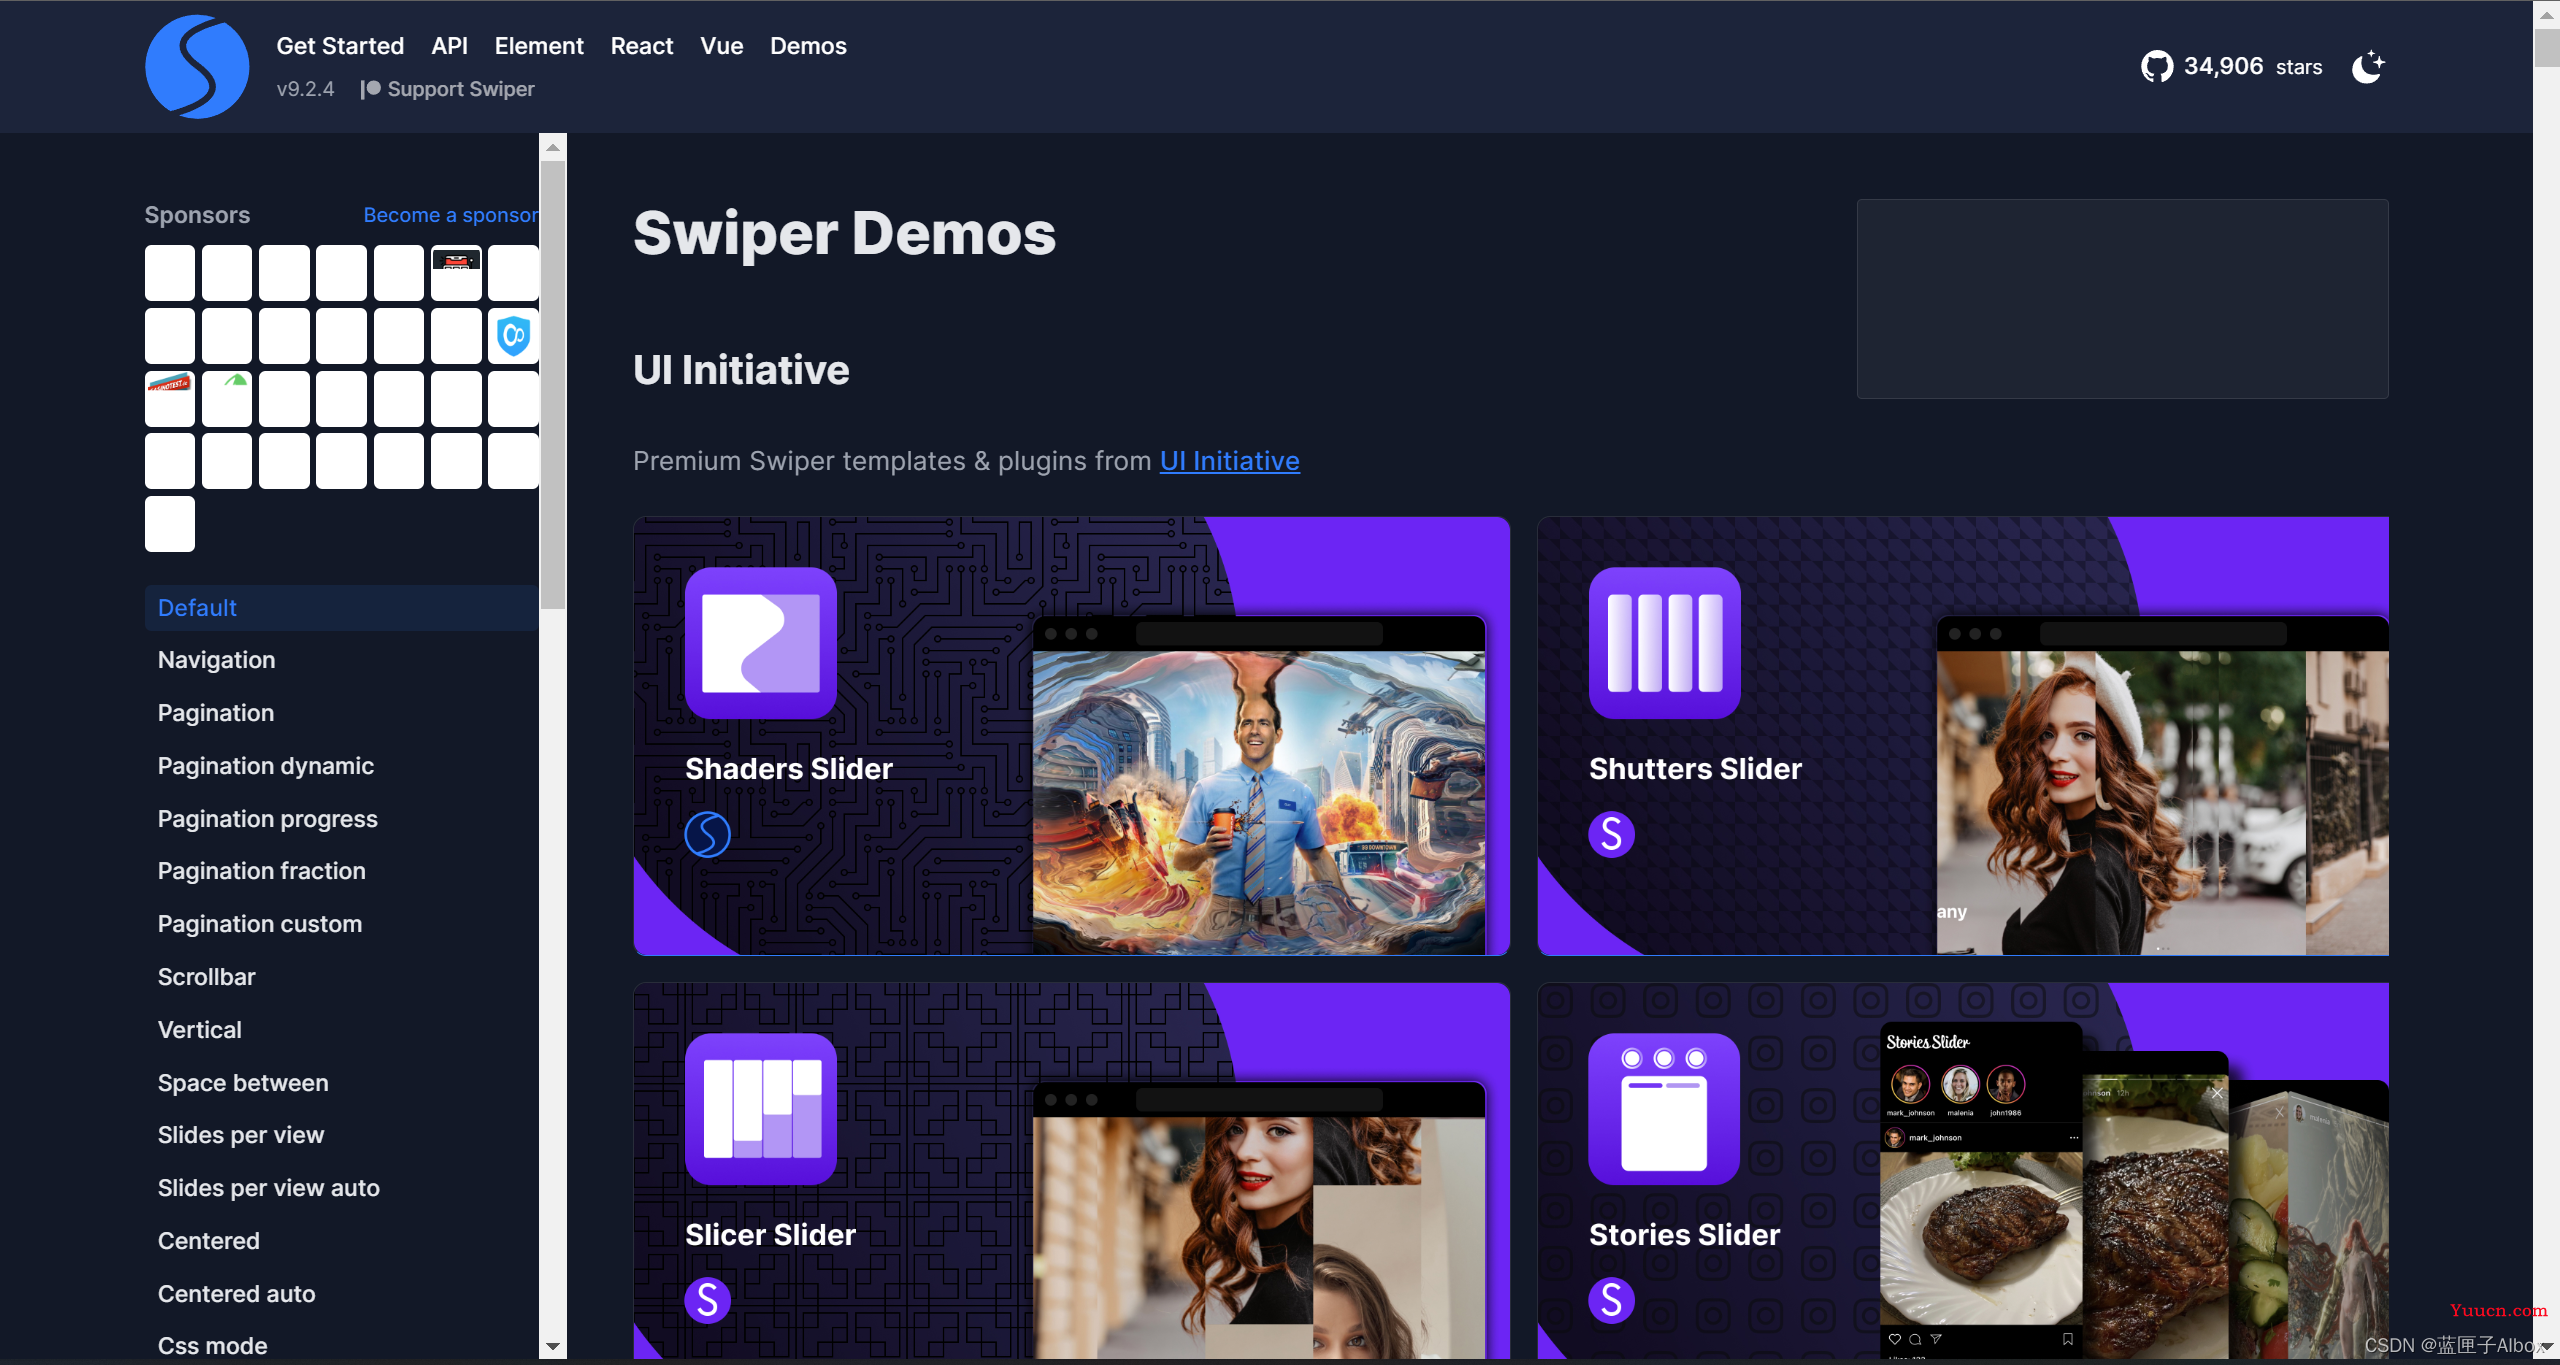Open the Element menu item
This screenshot has height=1365, width=2560.
coord(539,46)
